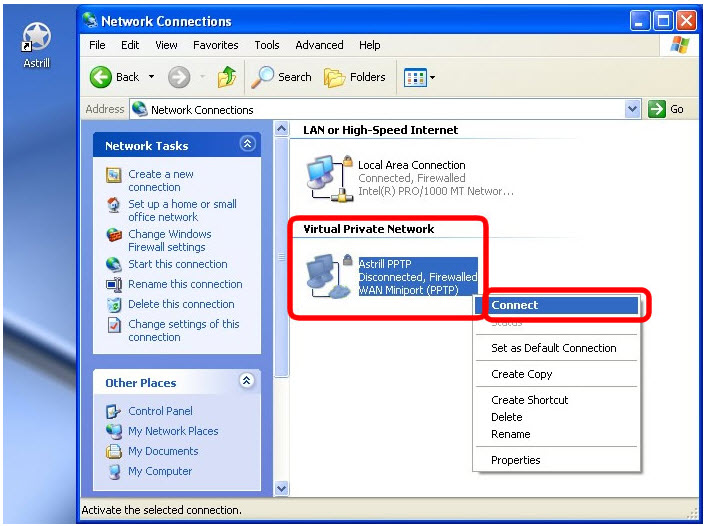Click the Create a new connection icon
Image resolution: width=706 pixels, height=526 pixels.
point(113,175)
